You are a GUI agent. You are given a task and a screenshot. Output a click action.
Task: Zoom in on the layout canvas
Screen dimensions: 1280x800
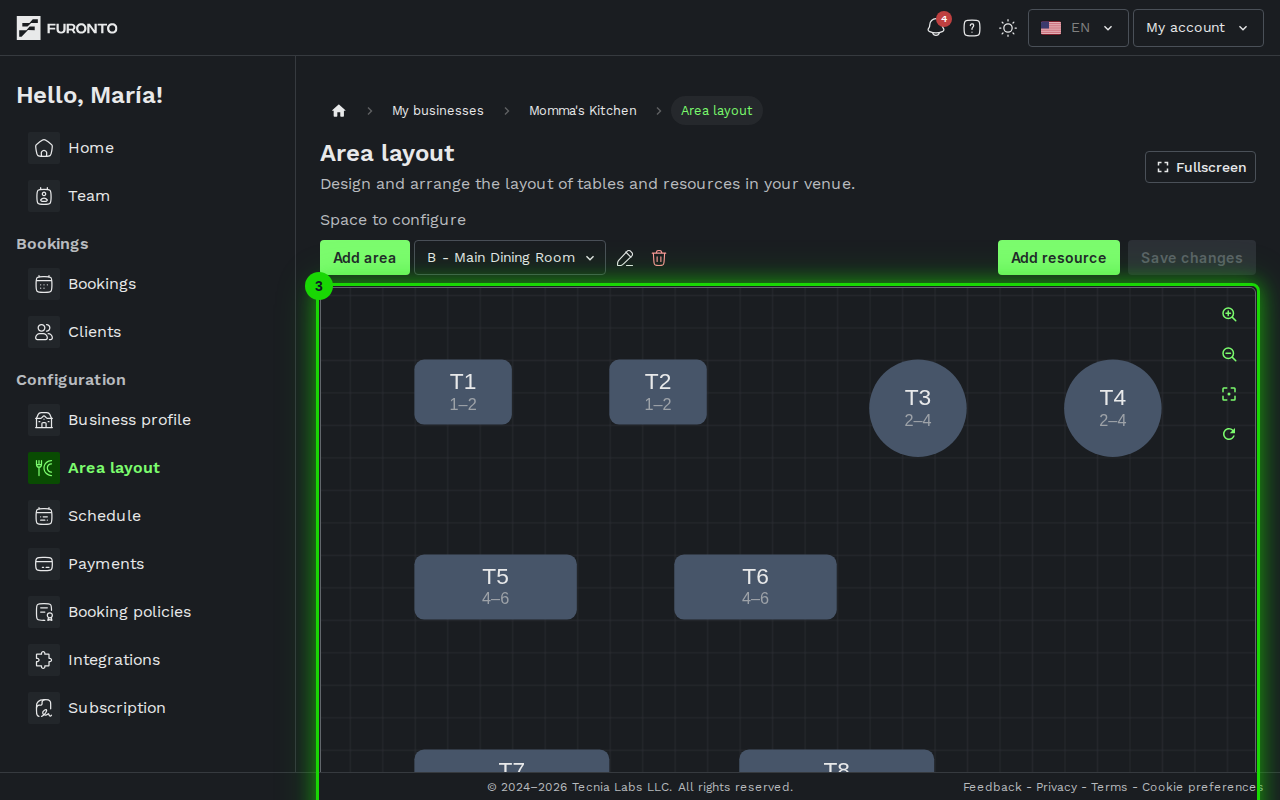(x=1230, y=314)
